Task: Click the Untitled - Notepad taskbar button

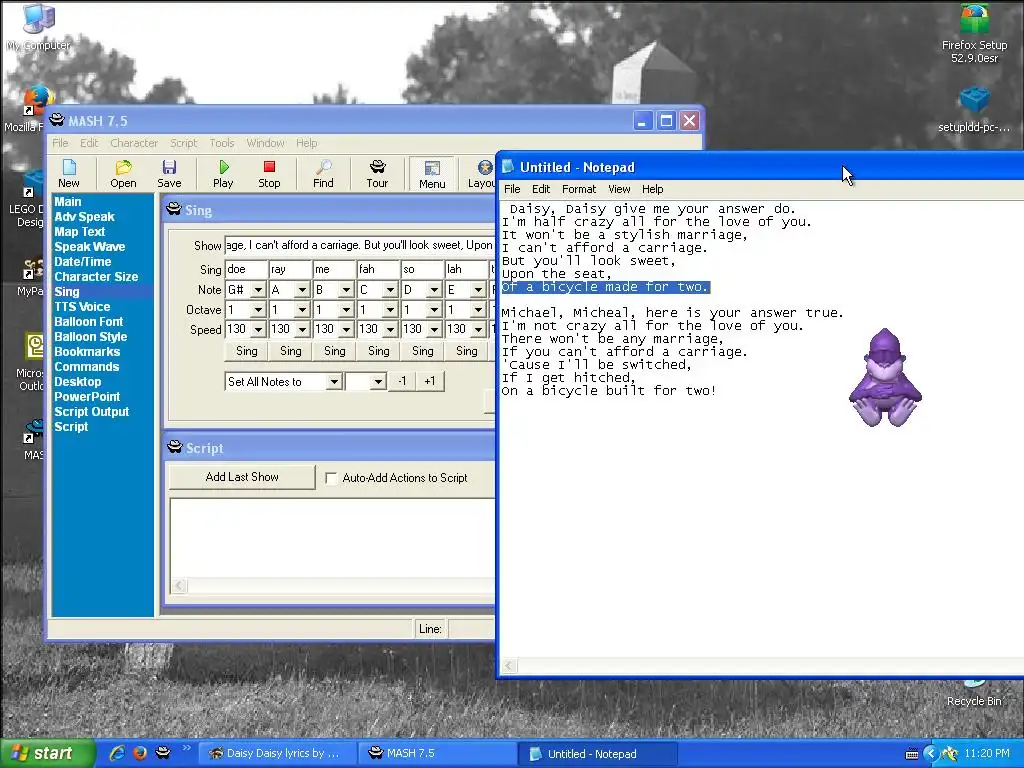Action: 597,754
